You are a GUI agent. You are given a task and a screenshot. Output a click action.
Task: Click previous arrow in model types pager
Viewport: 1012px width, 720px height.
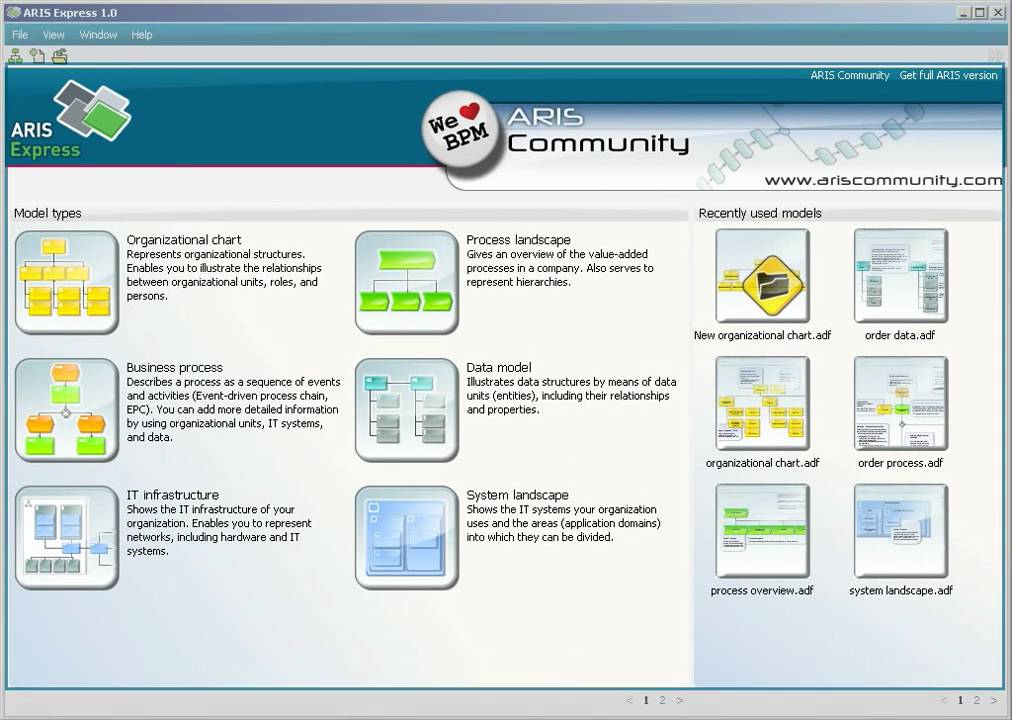click(x=630, y=701)
